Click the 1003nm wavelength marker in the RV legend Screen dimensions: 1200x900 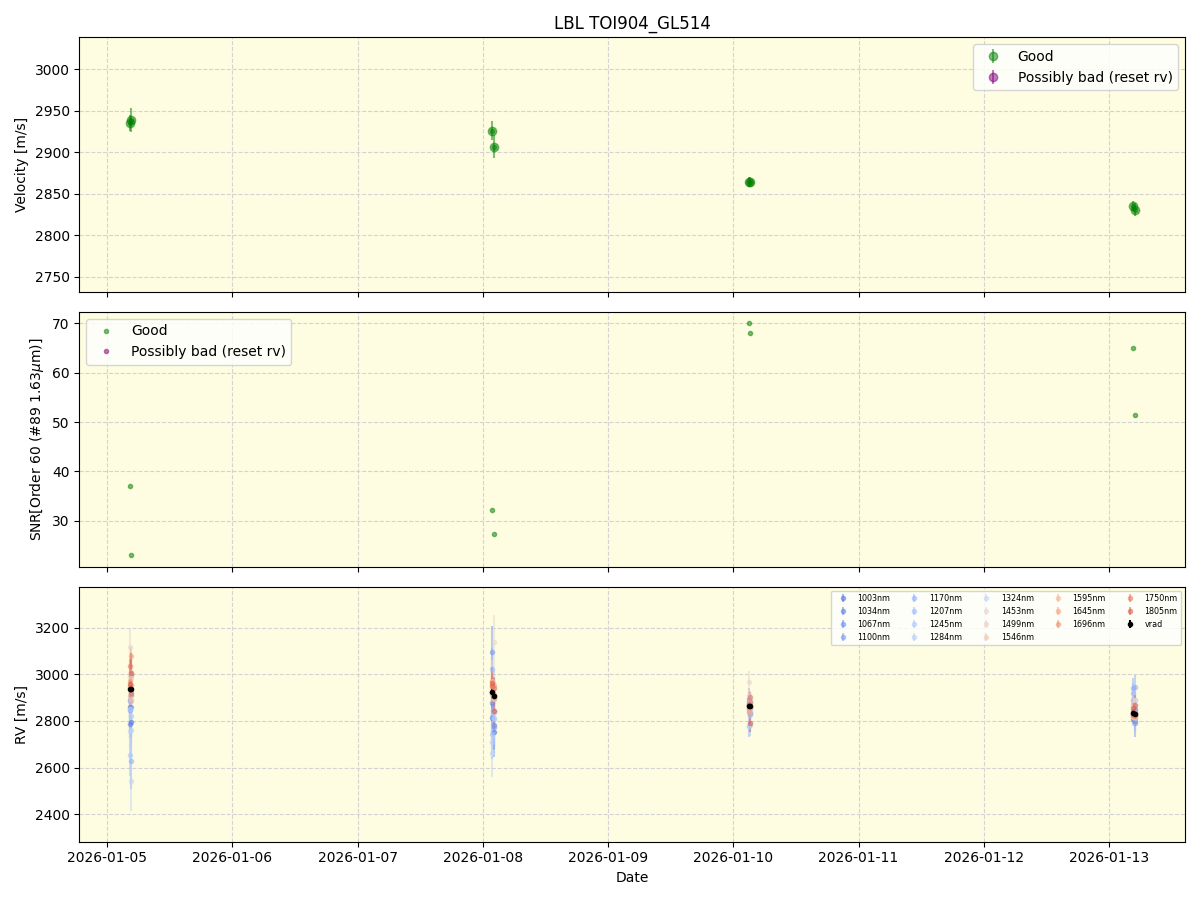[843, 599]
